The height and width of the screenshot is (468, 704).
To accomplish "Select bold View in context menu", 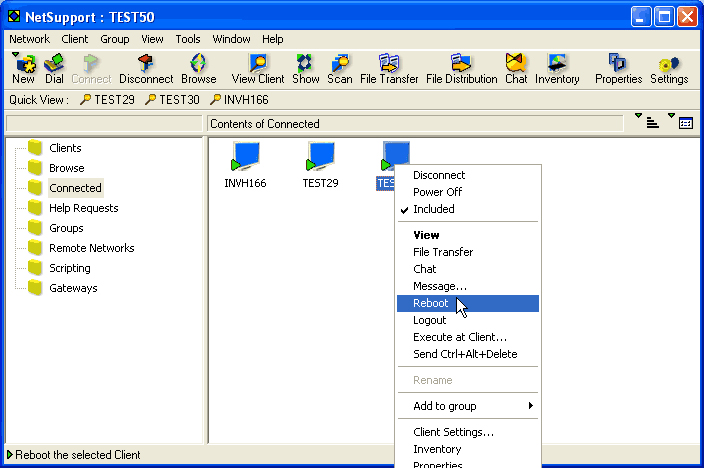I will 468,235.
